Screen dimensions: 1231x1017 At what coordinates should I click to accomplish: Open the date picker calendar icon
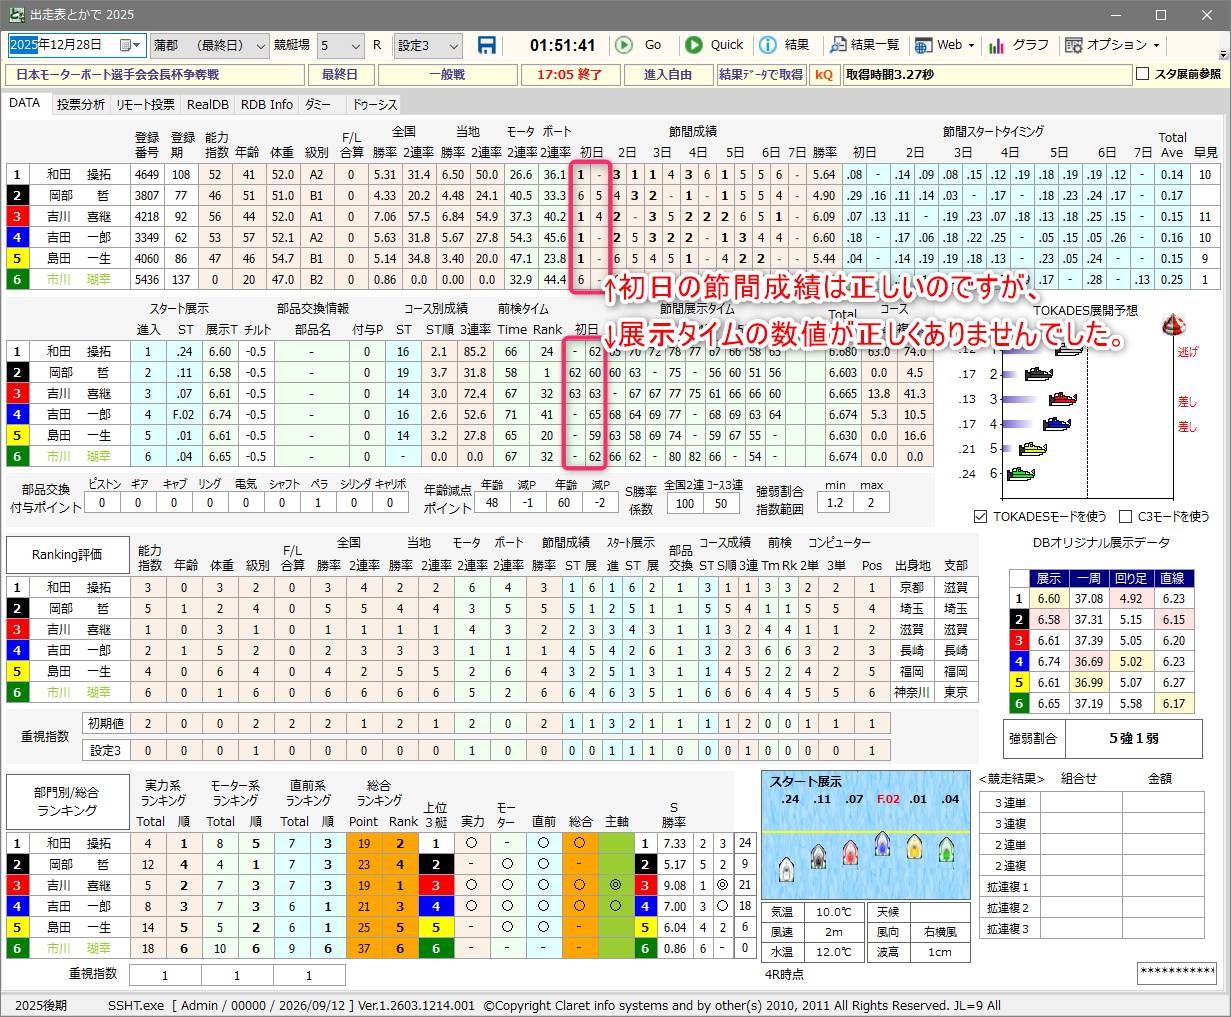coord(128,45)
